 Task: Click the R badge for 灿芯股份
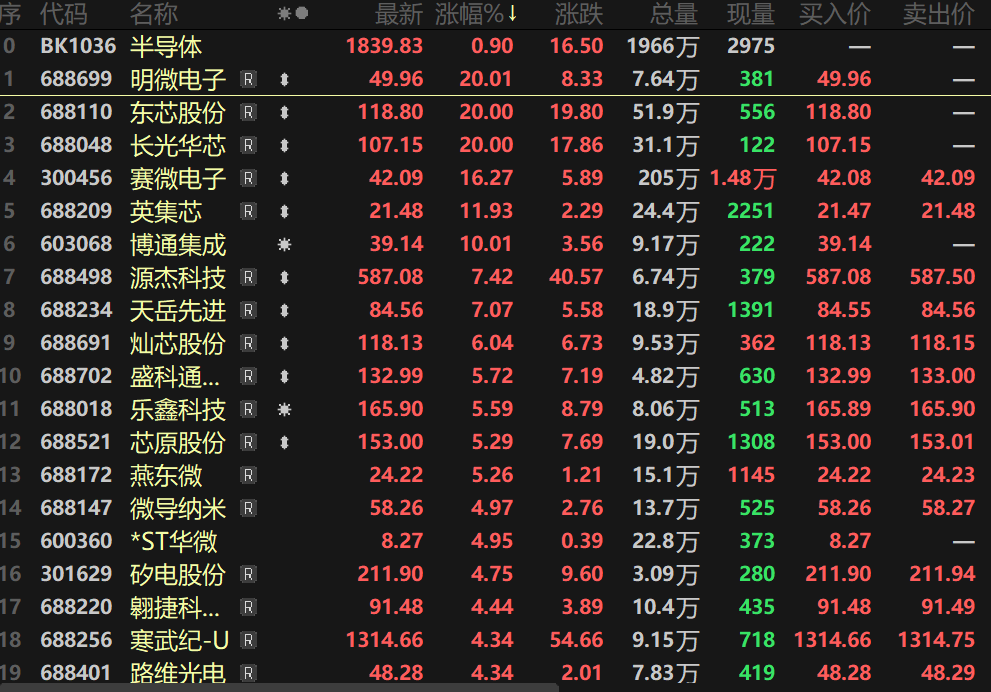coord(248,343)
